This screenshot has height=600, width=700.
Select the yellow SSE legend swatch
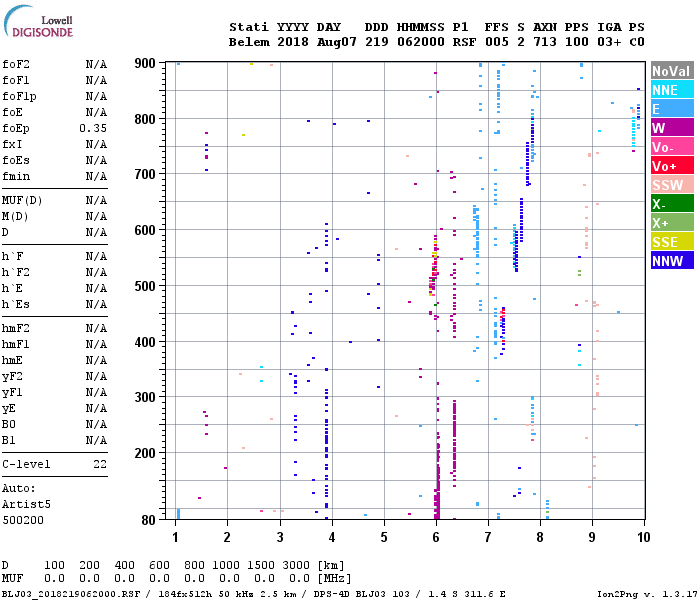[x=672, y=242]
